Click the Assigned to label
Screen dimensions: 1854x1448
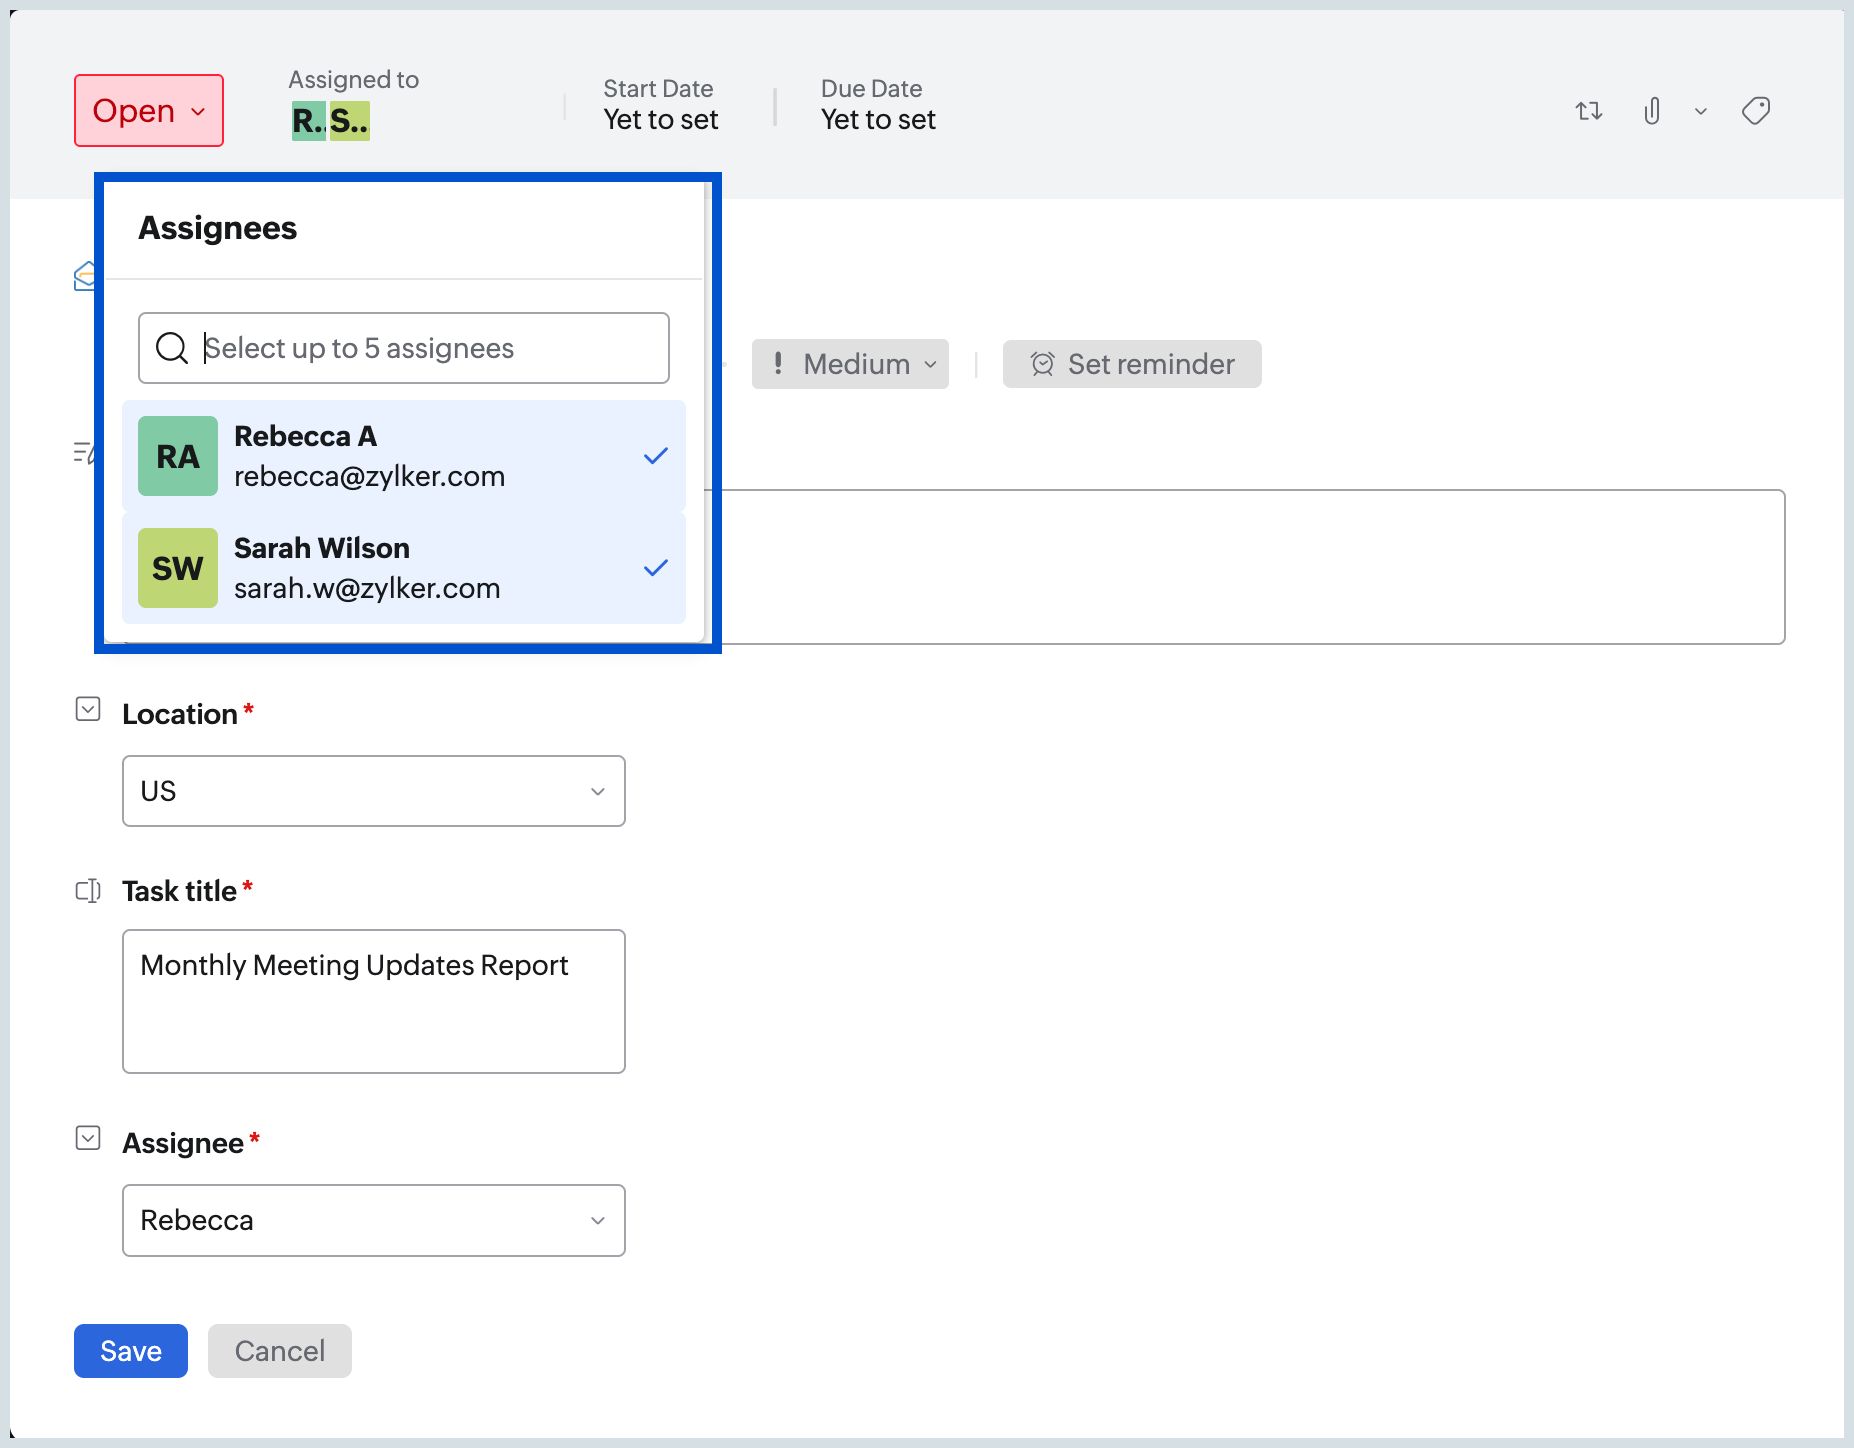(354, 80)
